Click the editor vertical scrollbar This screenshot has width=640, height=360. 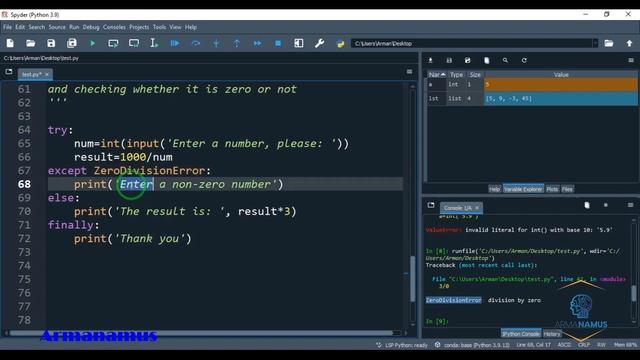[413, 278]
